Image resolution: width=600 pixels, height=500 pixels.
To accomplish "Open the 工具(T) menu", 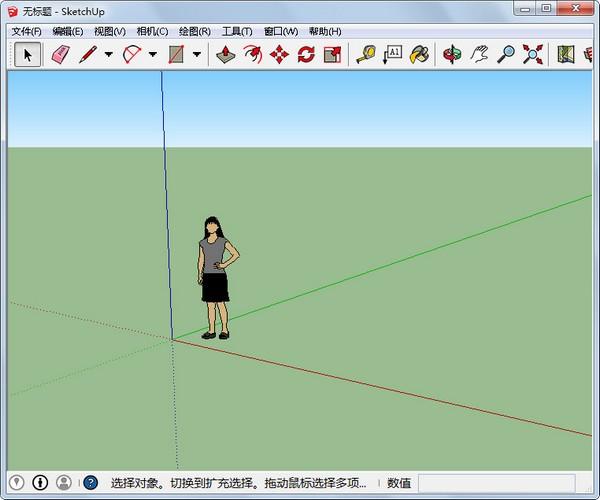I will pyautogui.click(x=237, y=31).
